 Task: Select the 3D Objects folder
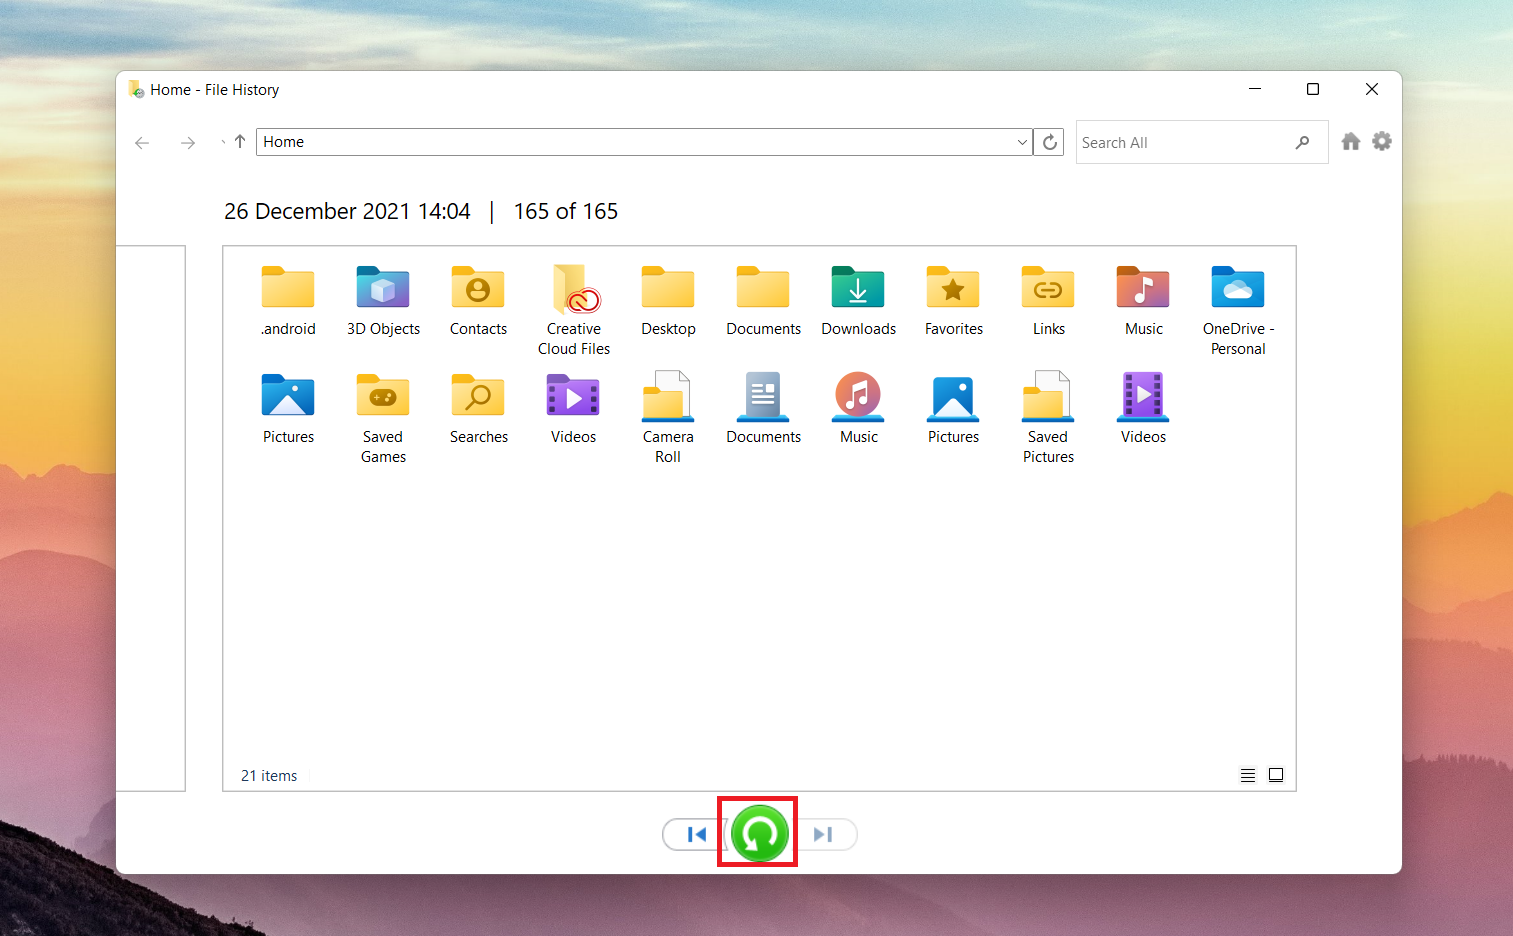pyautogui.click(x=383, y=288)
